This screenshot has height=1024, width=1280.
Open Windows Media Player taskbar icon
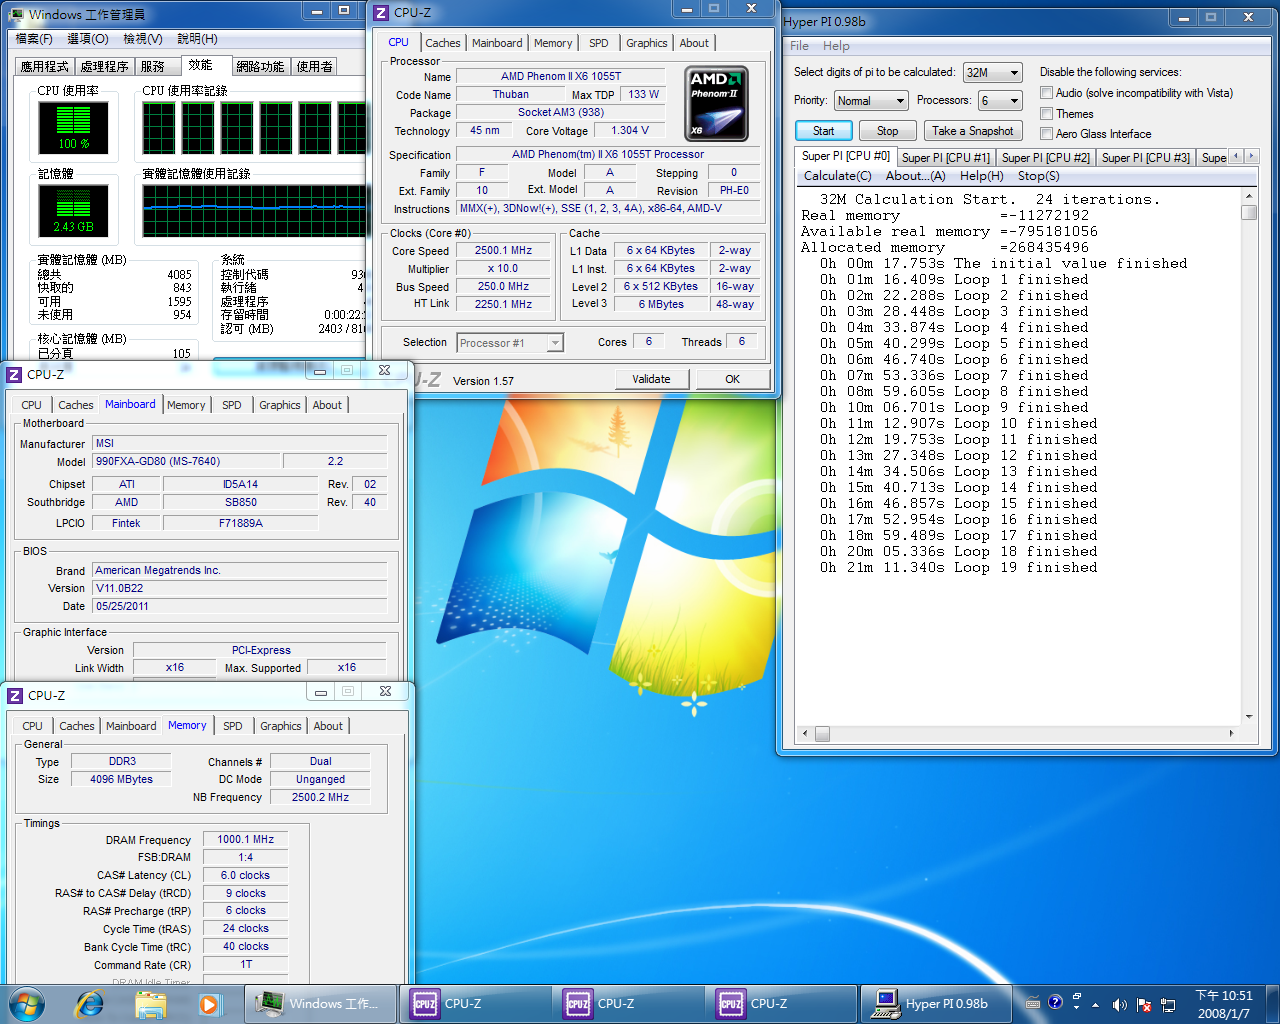coord(208,1004)
